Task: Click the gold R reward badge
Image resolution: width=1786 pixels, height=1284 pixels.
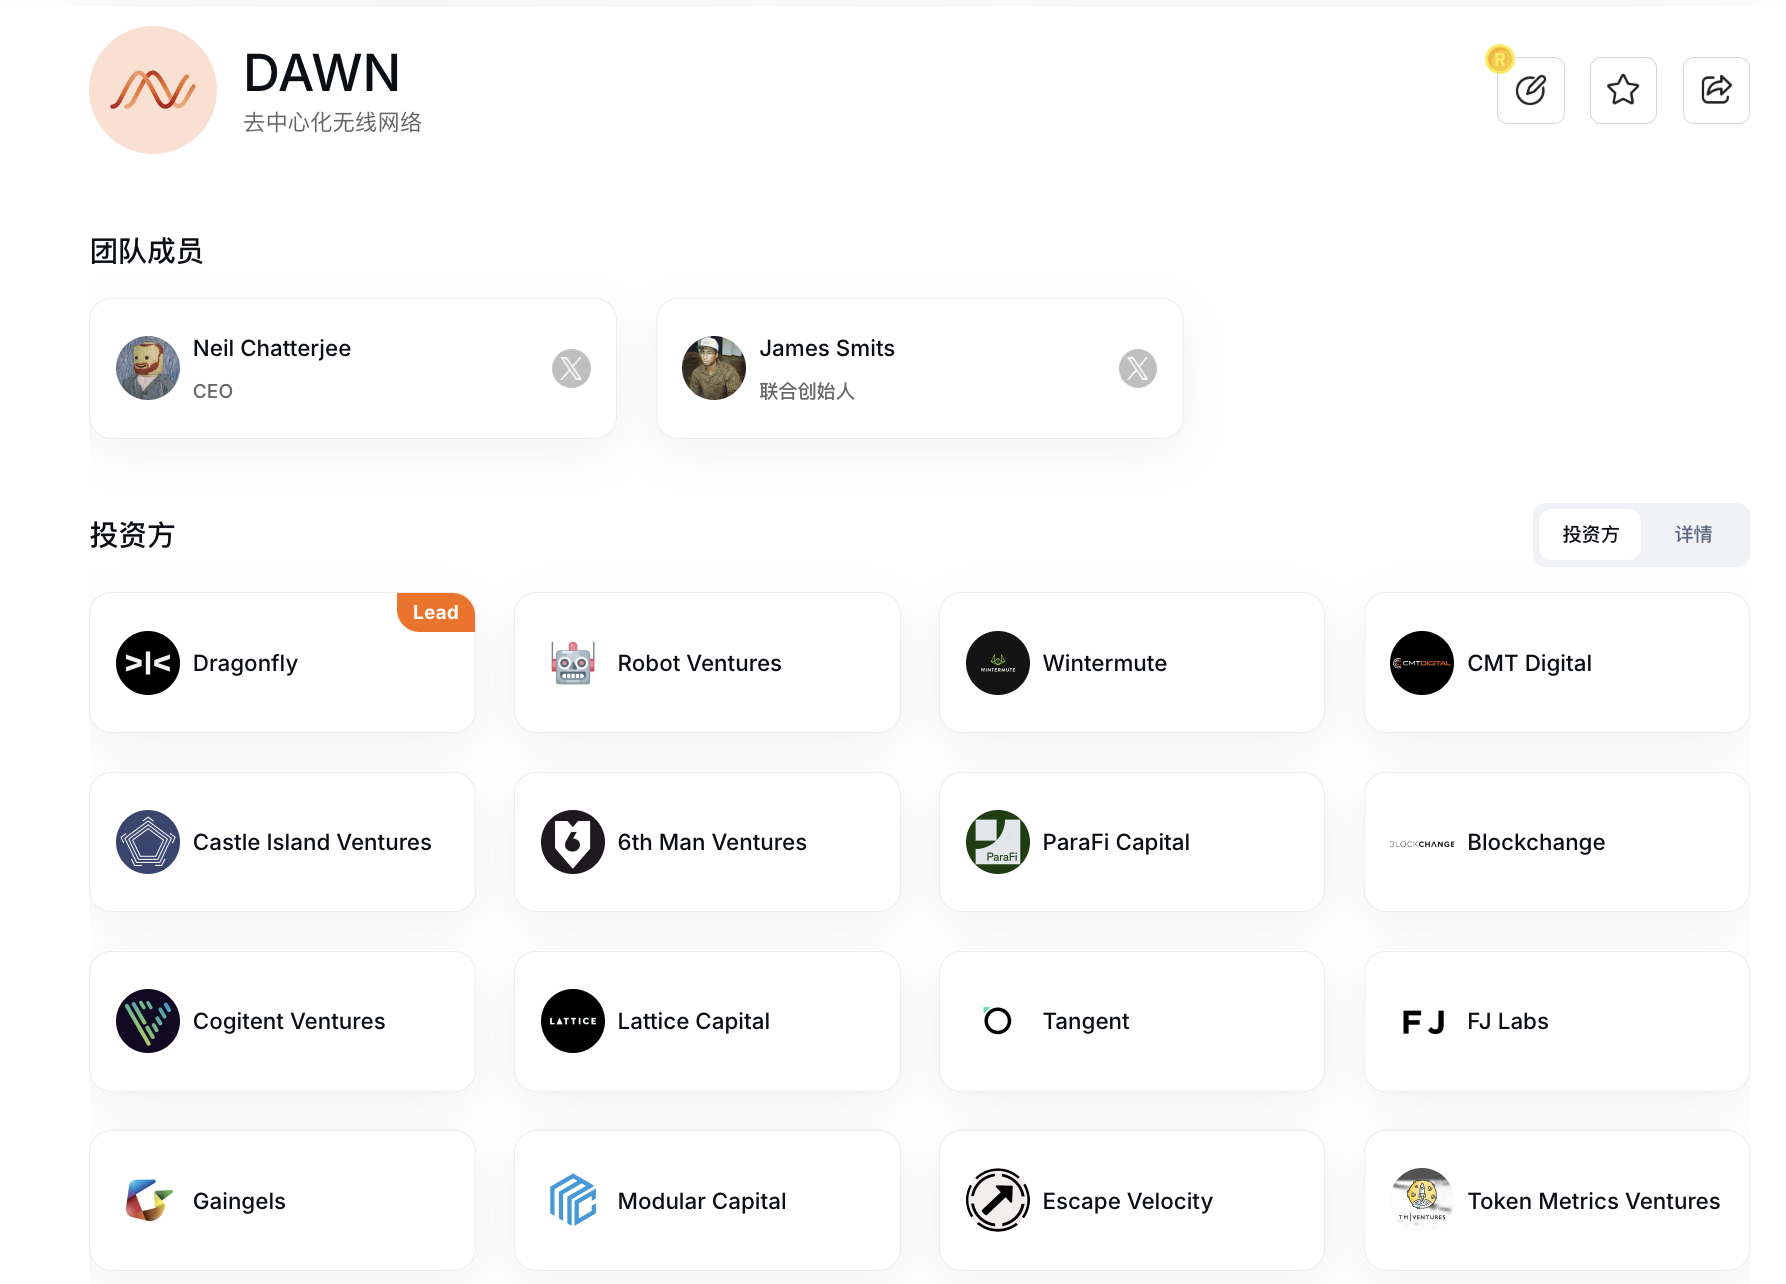Action: coord(1499,59)
